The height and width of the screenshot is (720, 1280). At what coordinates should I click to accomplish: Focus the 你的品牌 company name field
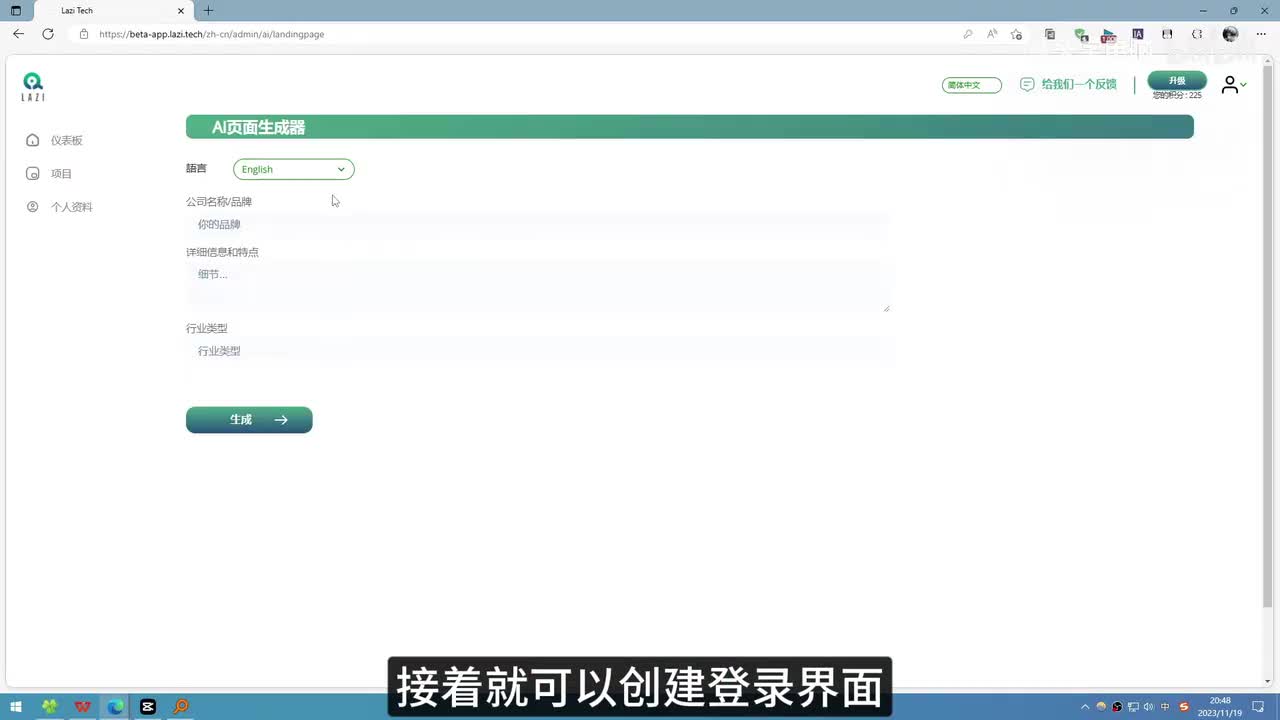click(x=537, y=225)
